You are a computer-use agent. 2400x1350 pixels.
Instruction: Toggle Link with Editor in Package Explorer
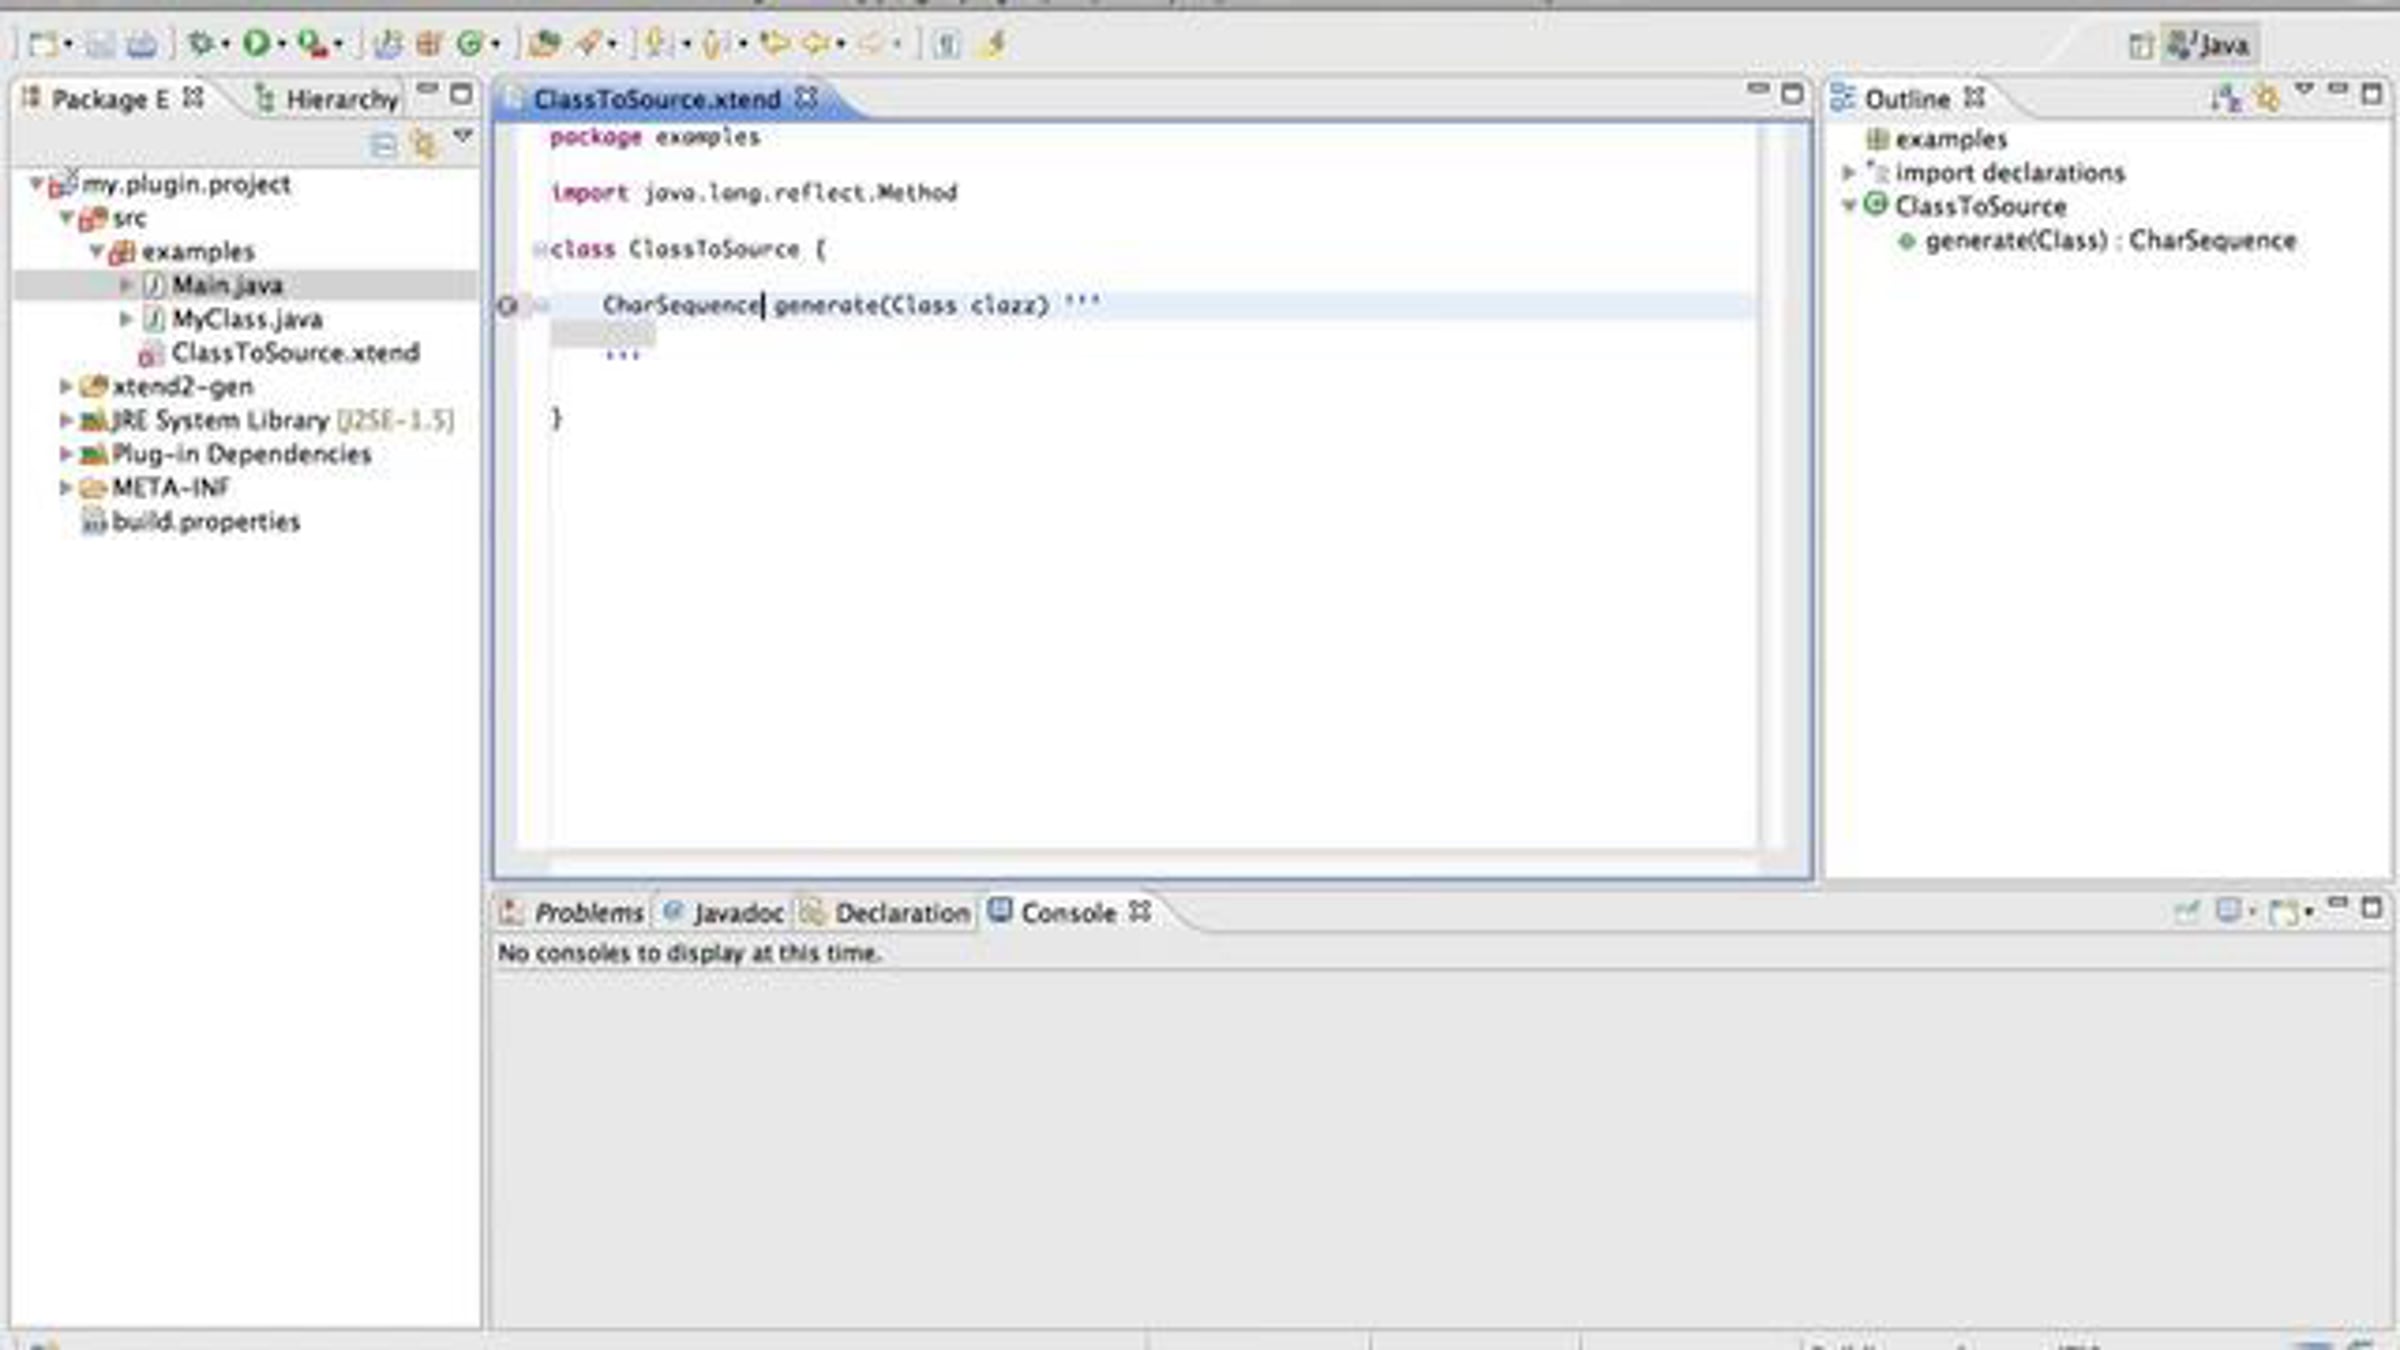[424, 145]
